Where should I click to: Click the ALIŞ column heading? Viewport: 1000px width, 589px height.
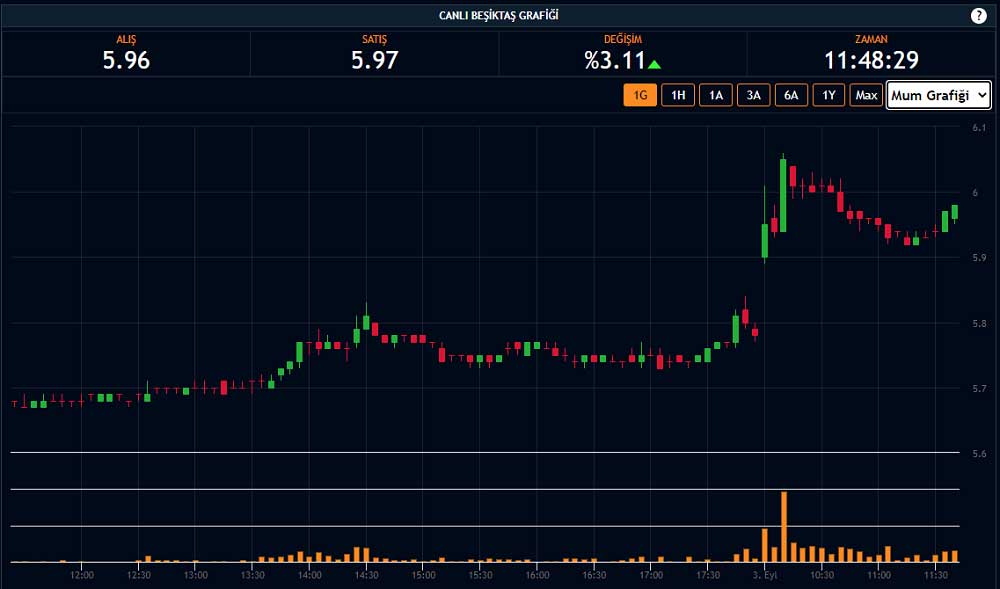tap(126, 40)
